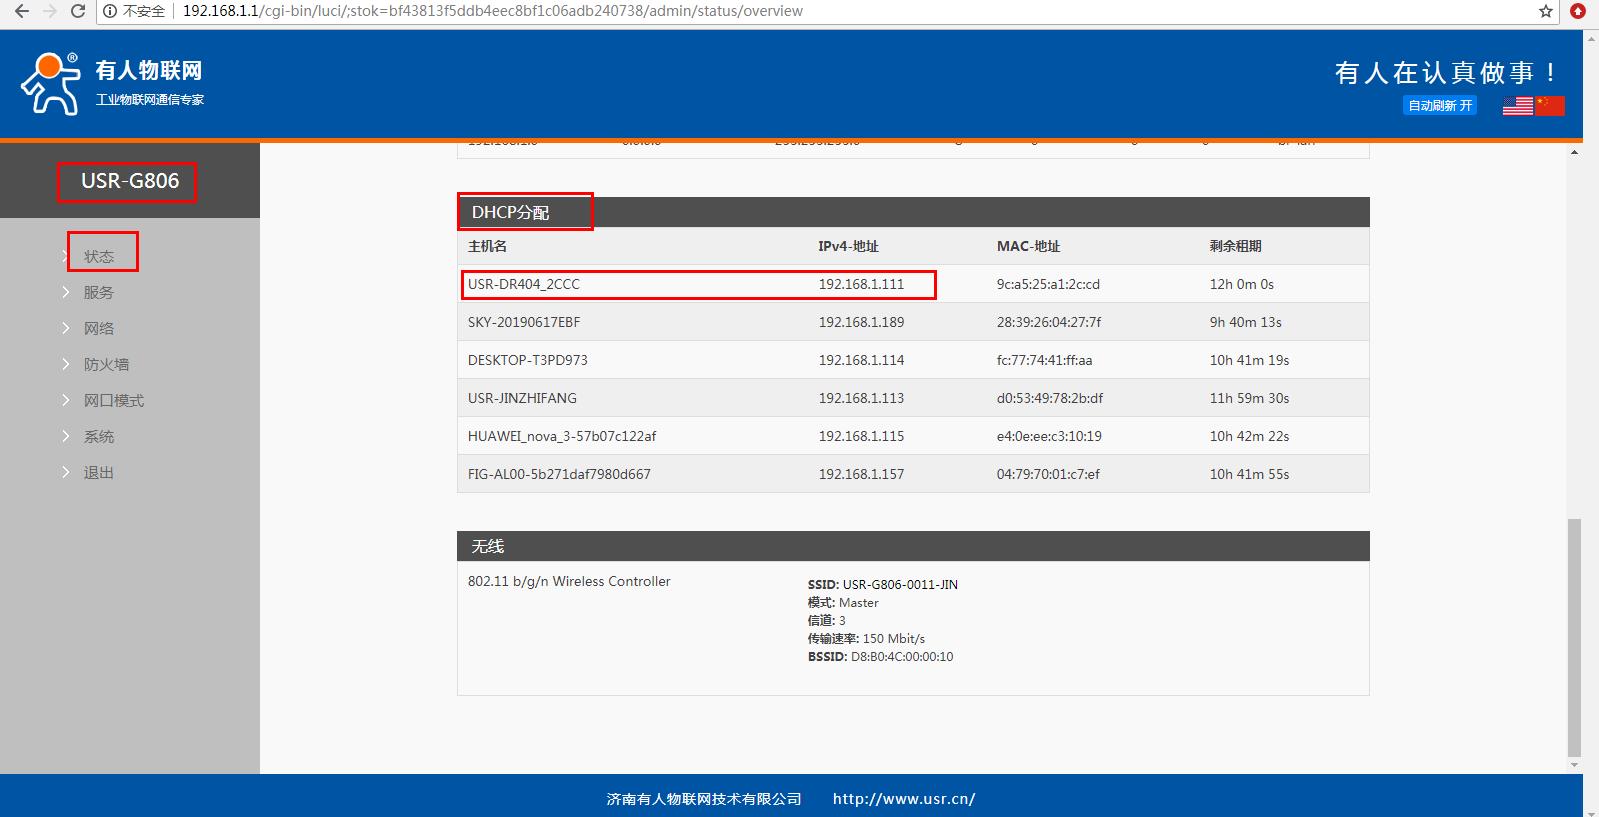Expand the 防火墙 sidebar section

(105, 364)
